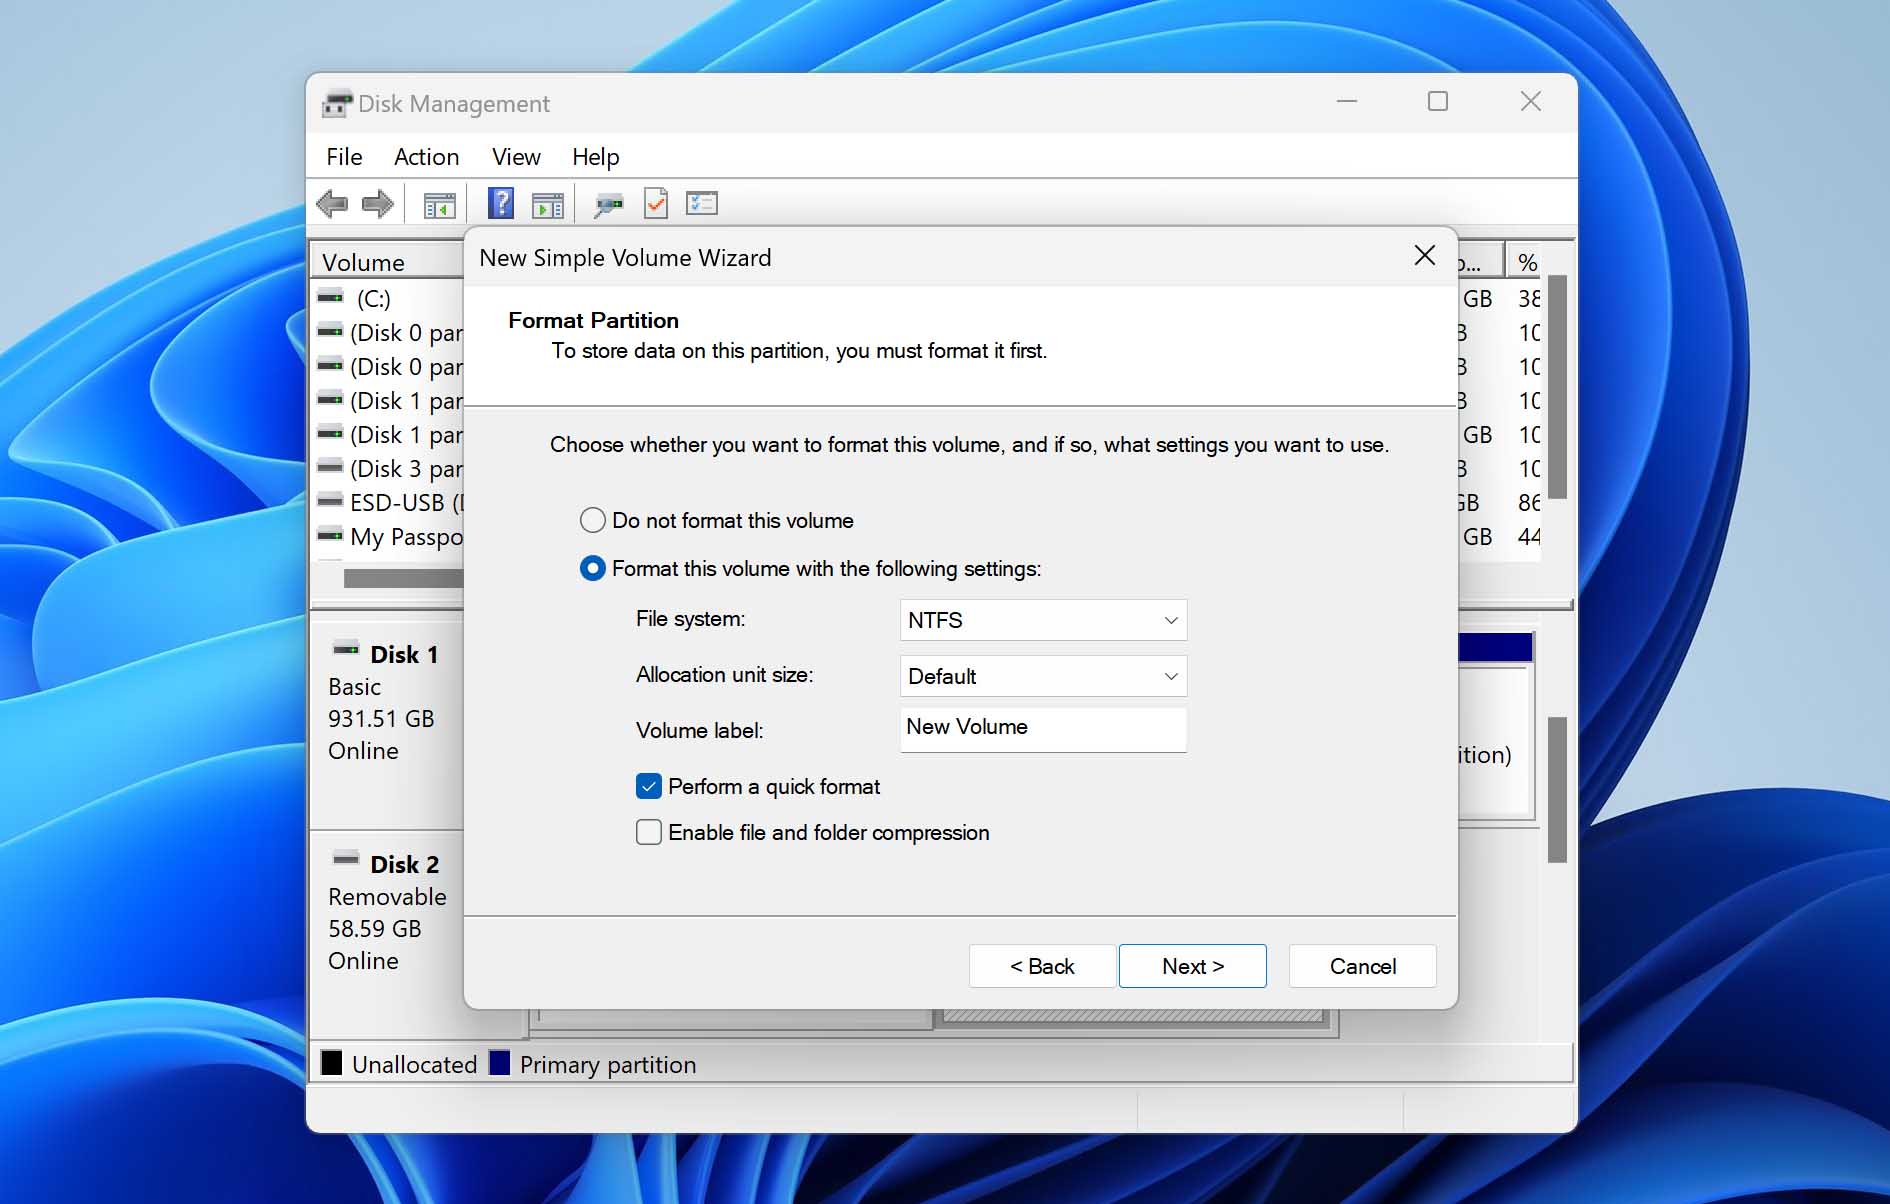This screenshot has width=1890, height=1204.
Task: Click the black Unallocated legend swatch
Action: (x=332, y=1062)
